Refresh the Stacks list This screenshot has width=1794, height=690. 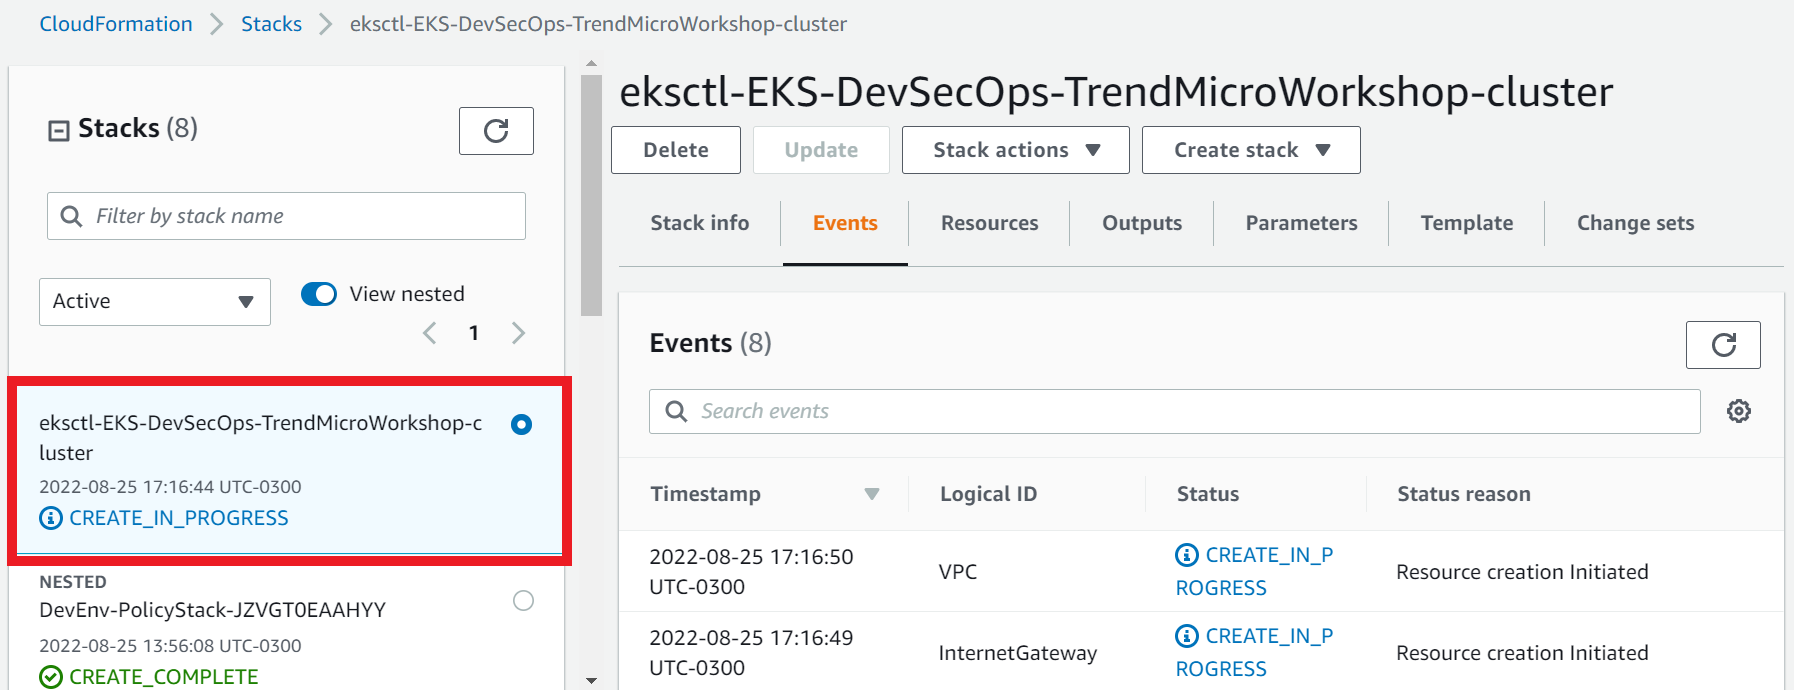click(x=496, y=131)
